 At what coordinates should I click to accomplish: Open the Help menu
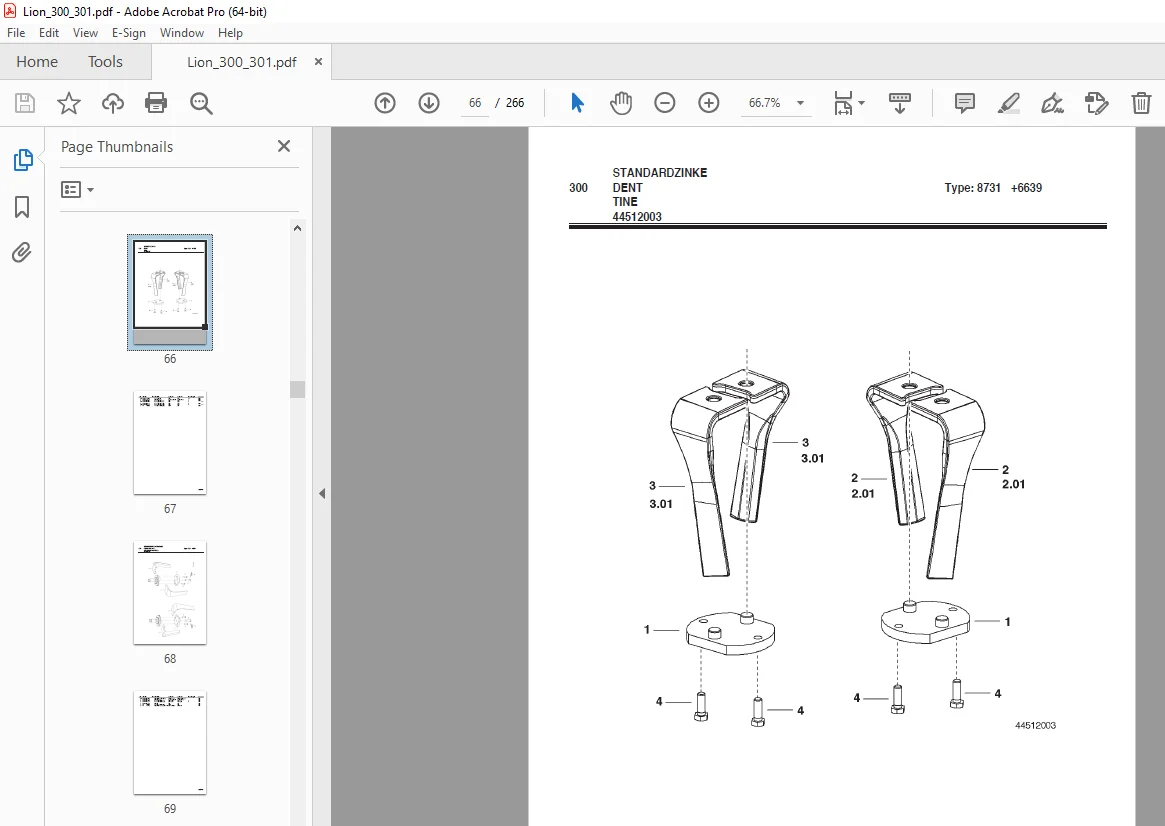230,33
